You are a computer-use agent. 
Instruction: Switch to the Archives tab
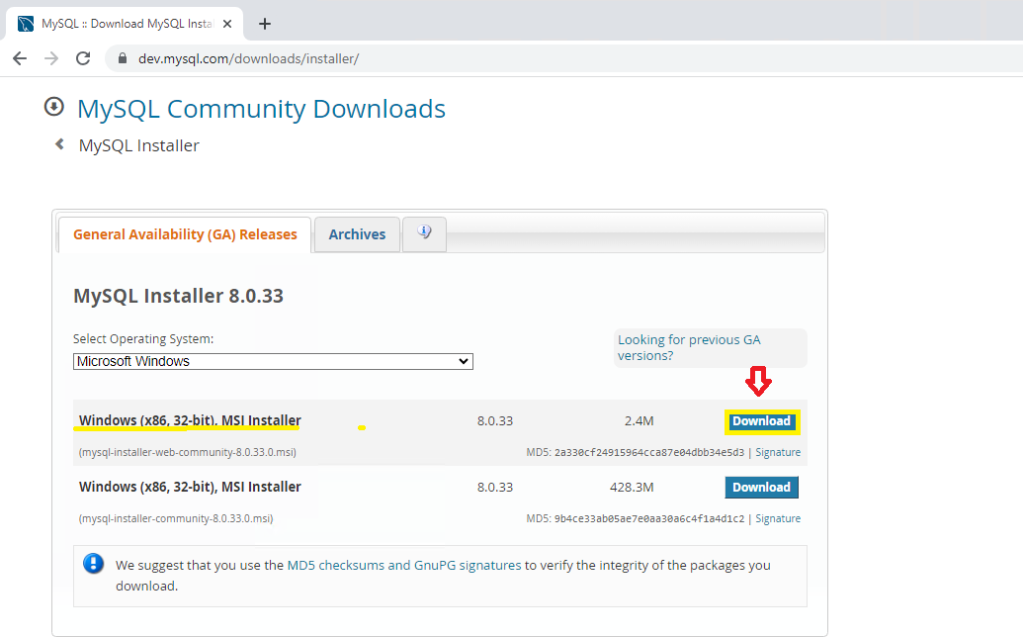pos(357,235)
